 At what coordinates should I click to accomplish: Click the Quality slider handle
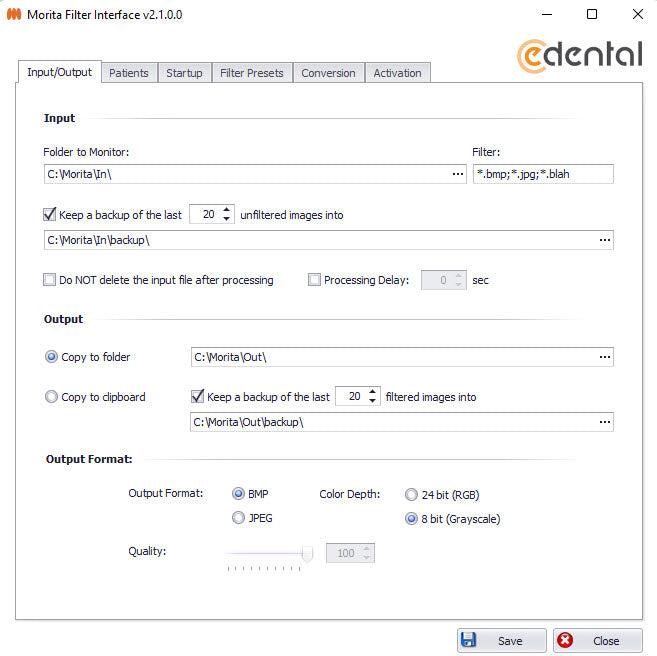pyautogui.click(x=307, y=553)
